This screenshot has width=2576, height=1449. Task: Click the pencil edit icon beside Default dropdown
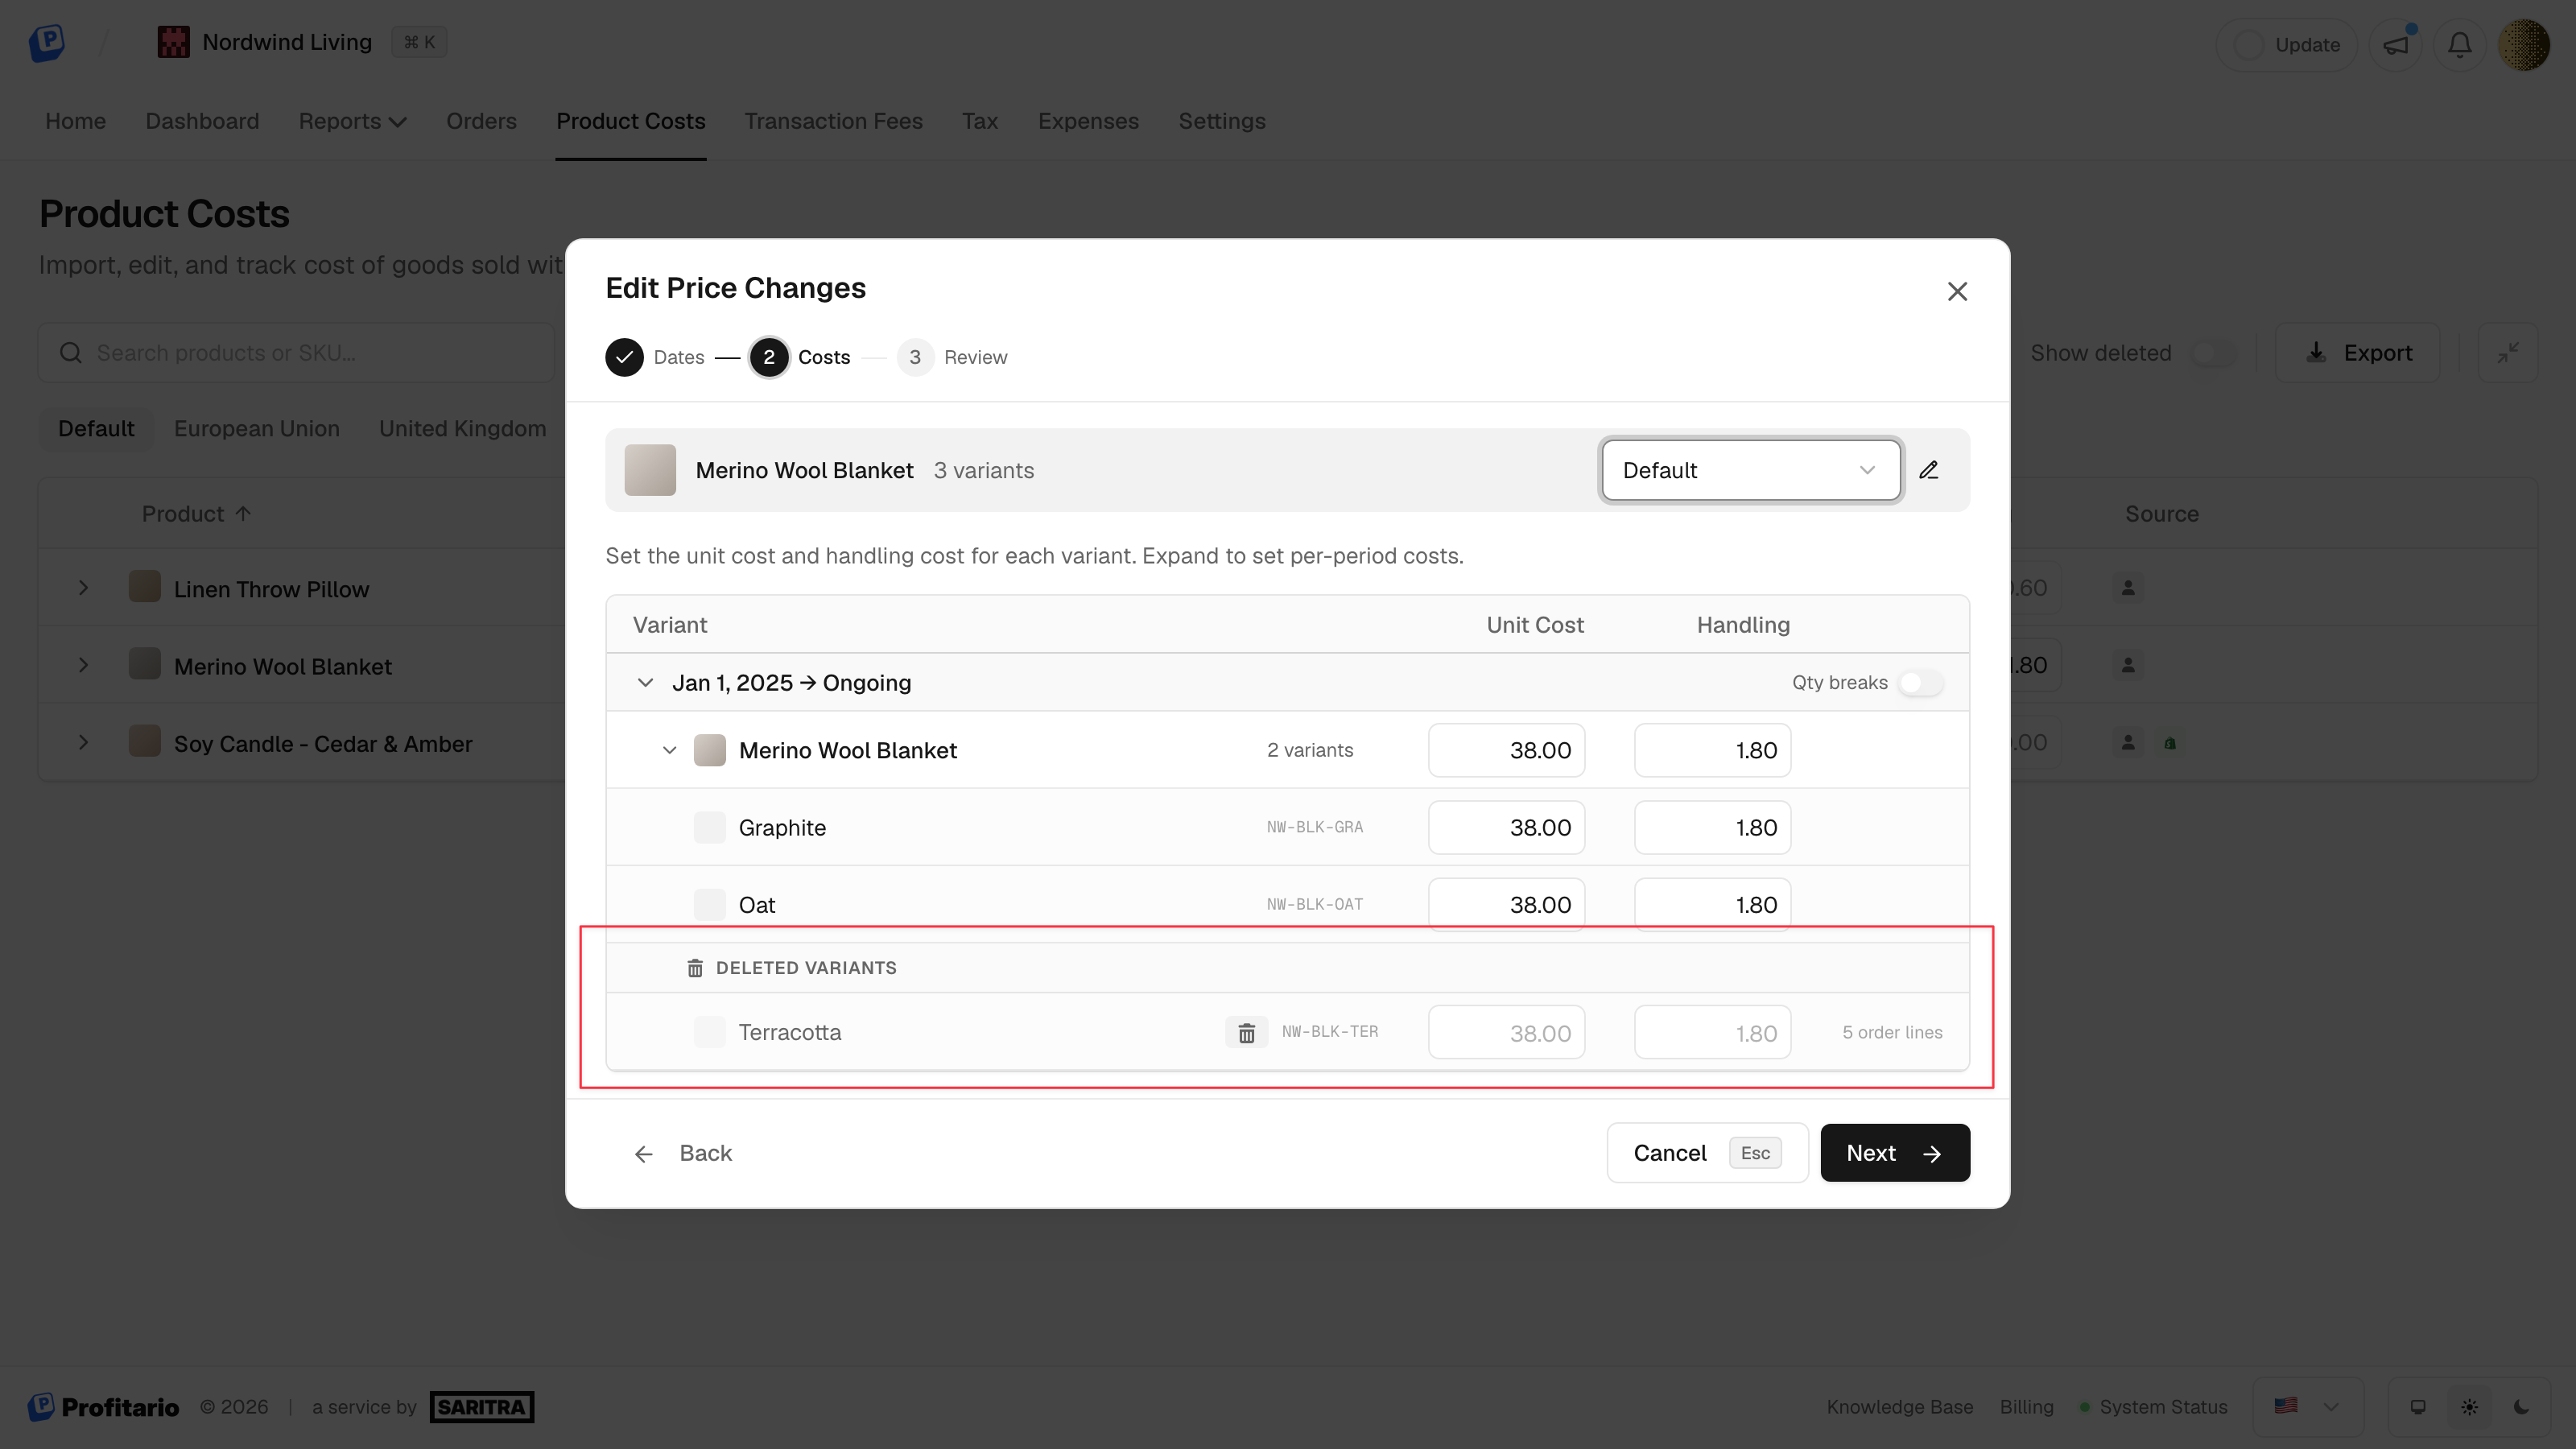pyautogui.click(x=1929, y=470)
